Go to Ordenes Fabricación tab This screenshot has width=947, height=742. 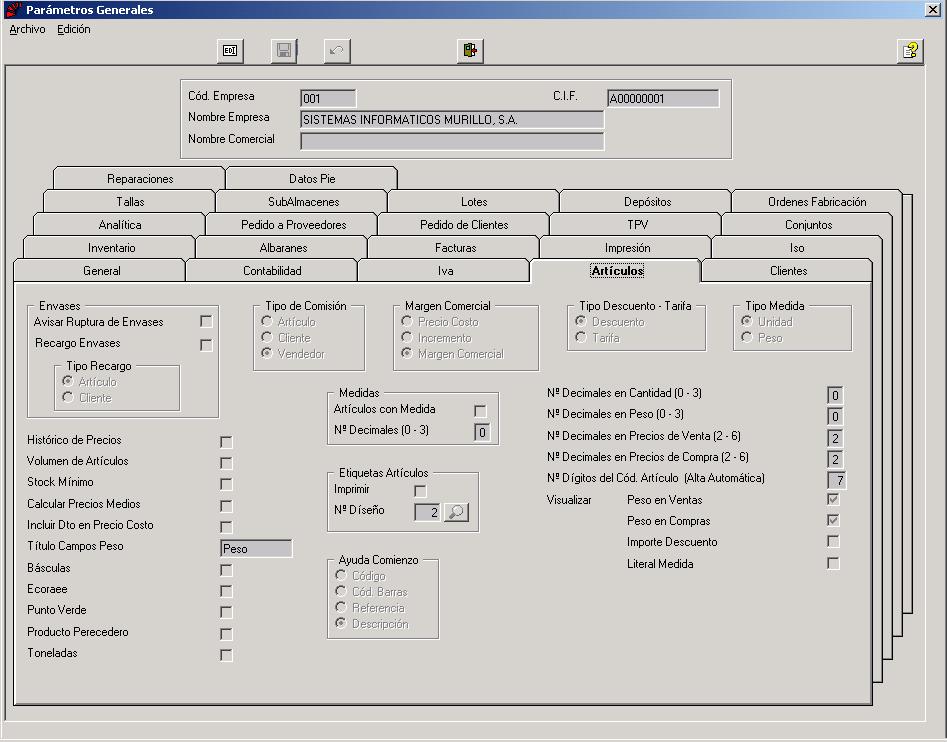(x=817, y=202)
